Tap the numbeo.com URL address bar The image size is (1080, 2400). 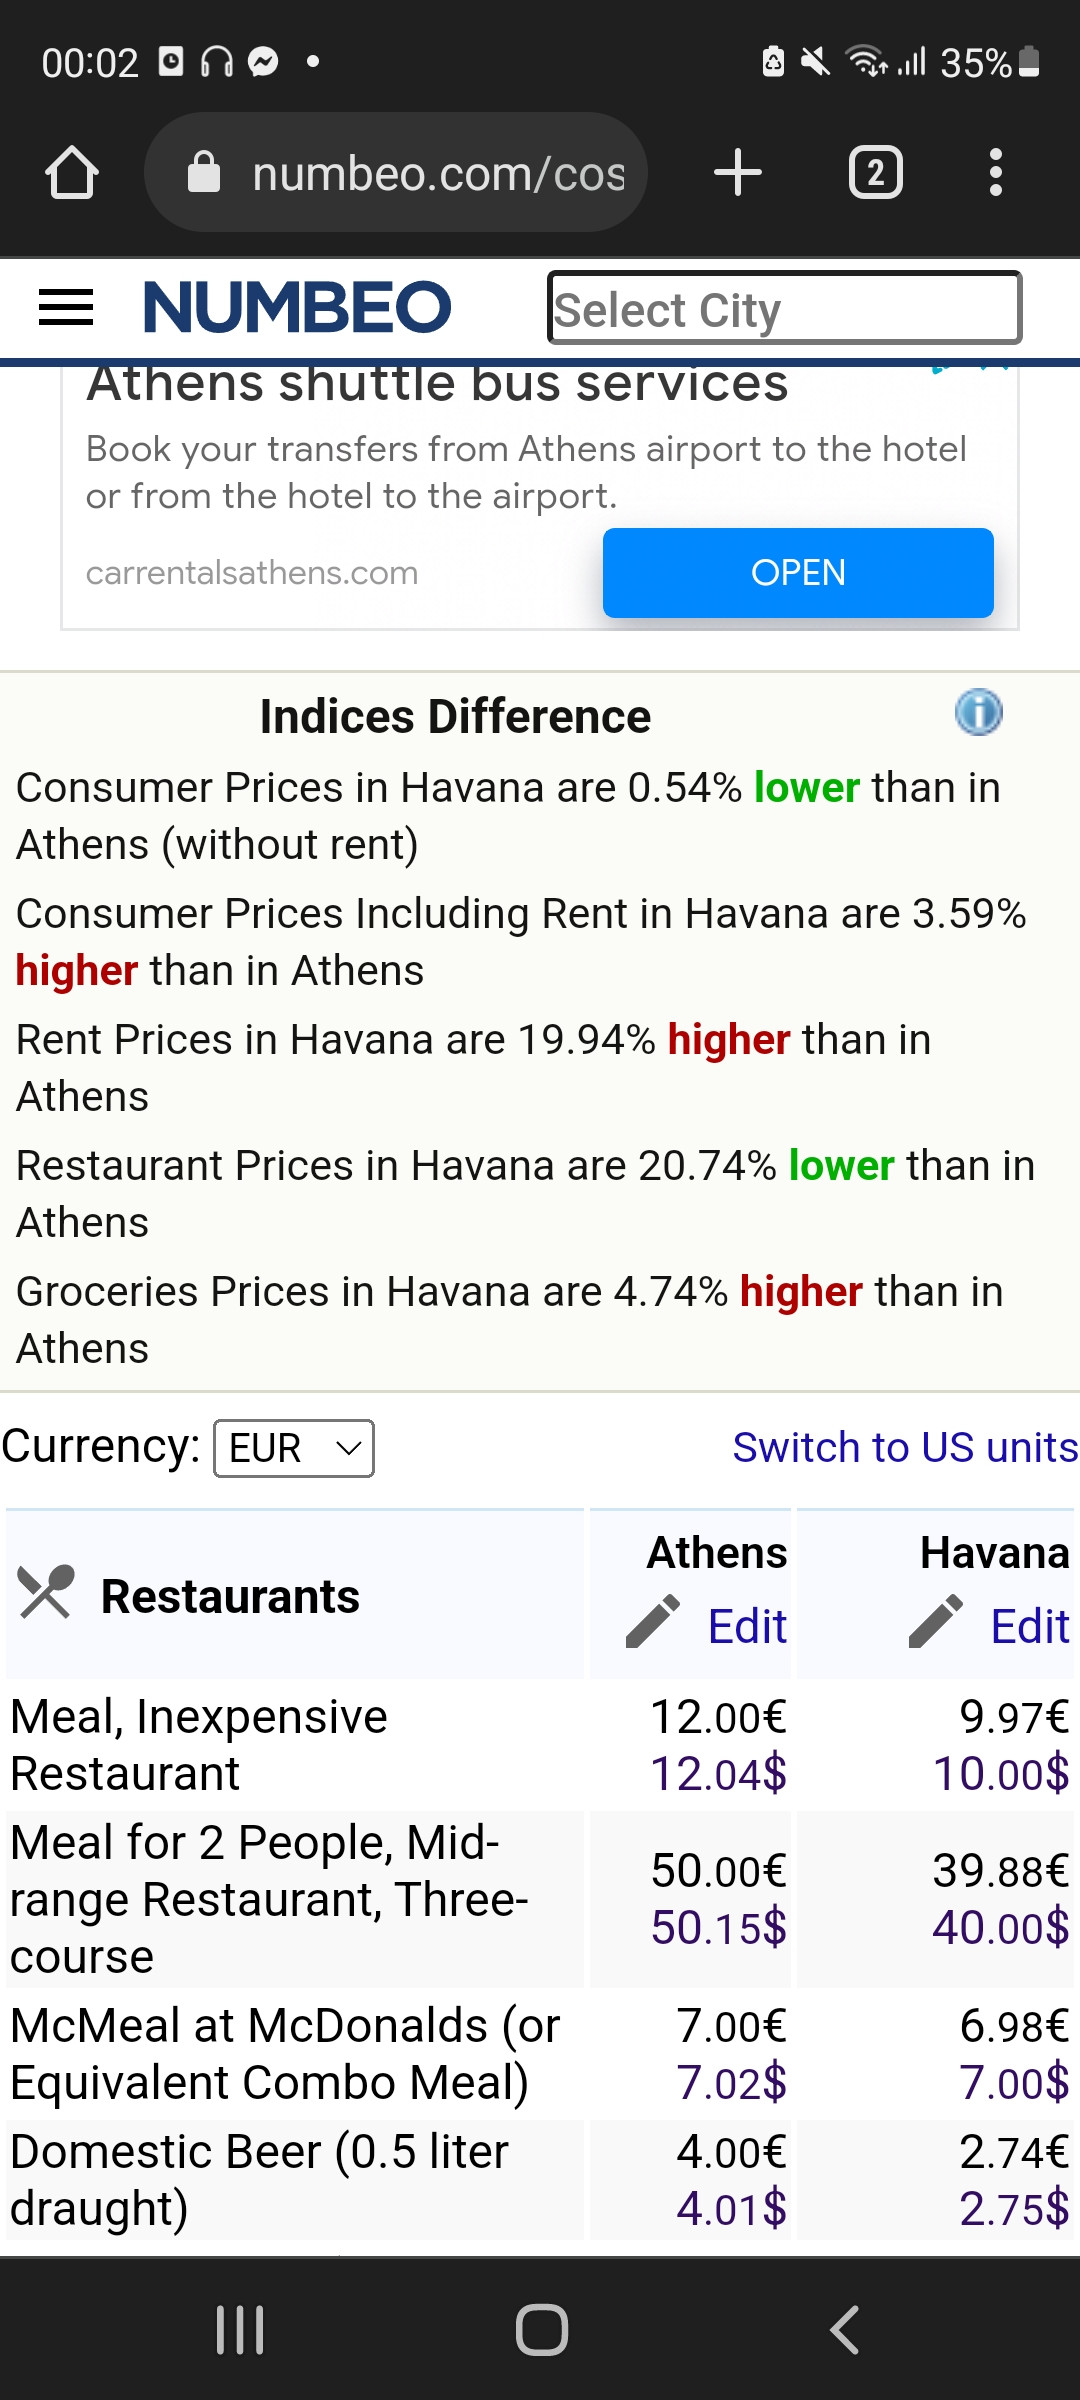click(x=438, y=174)
